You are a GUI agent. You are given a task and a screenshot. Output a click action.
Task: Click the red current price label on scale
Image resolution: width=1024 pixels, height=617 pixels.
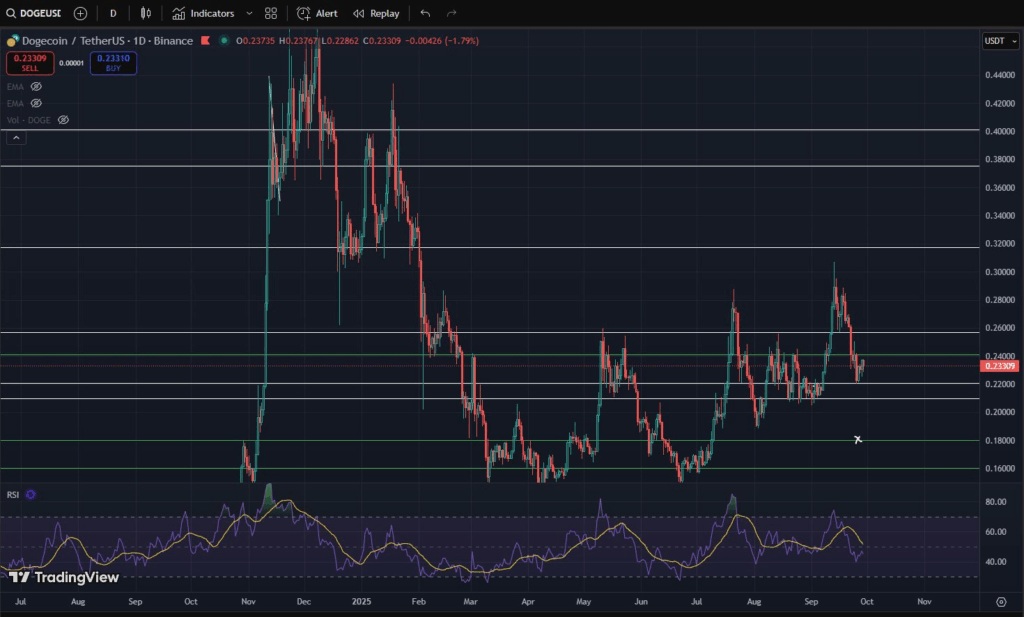point(998,367)
